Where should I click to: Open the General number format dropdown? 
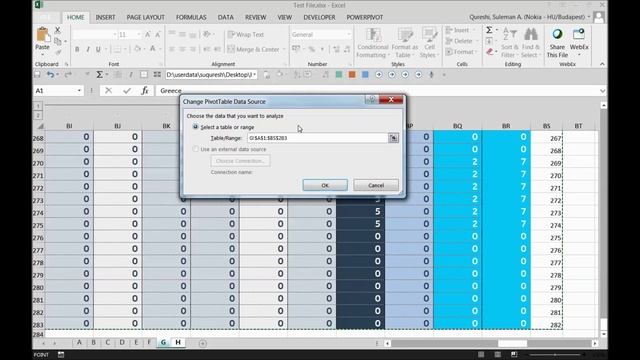pos(348,35)
